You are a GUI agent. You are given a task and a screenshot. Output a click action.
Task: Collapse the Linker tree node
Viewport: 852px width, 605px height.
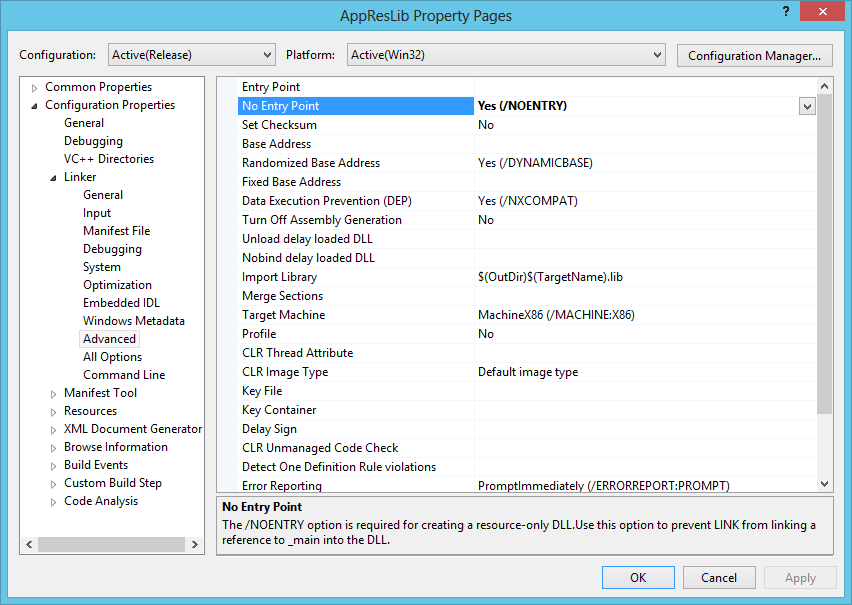pos(53,178)
